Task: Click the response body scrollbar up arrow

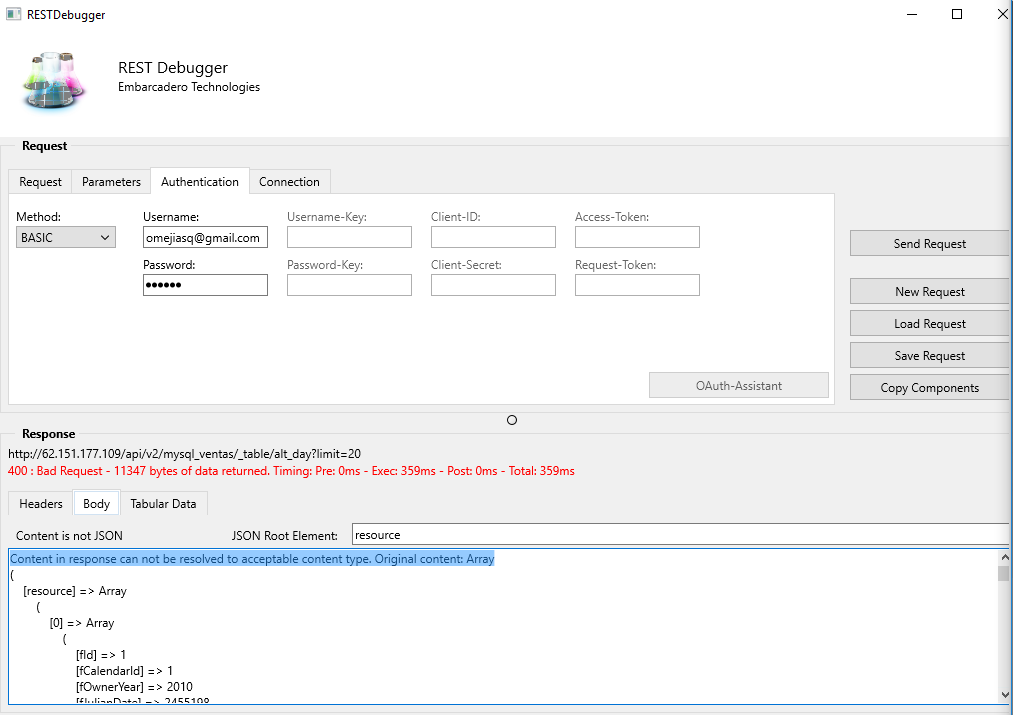Action: point(1004,557)
